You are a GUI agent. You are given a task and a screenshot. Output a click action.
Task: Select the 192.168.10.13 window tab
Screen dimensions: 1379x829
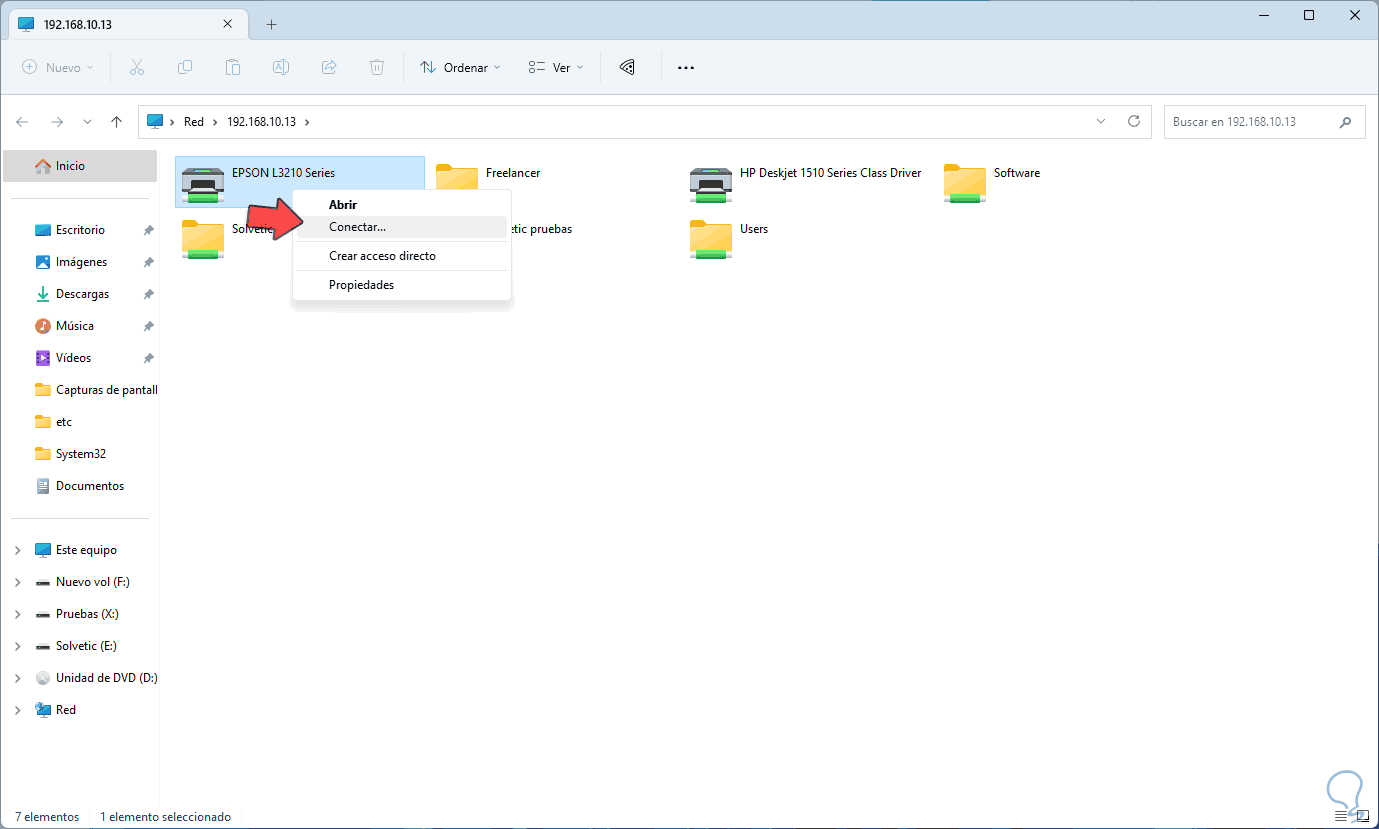(x=127, y=24)
